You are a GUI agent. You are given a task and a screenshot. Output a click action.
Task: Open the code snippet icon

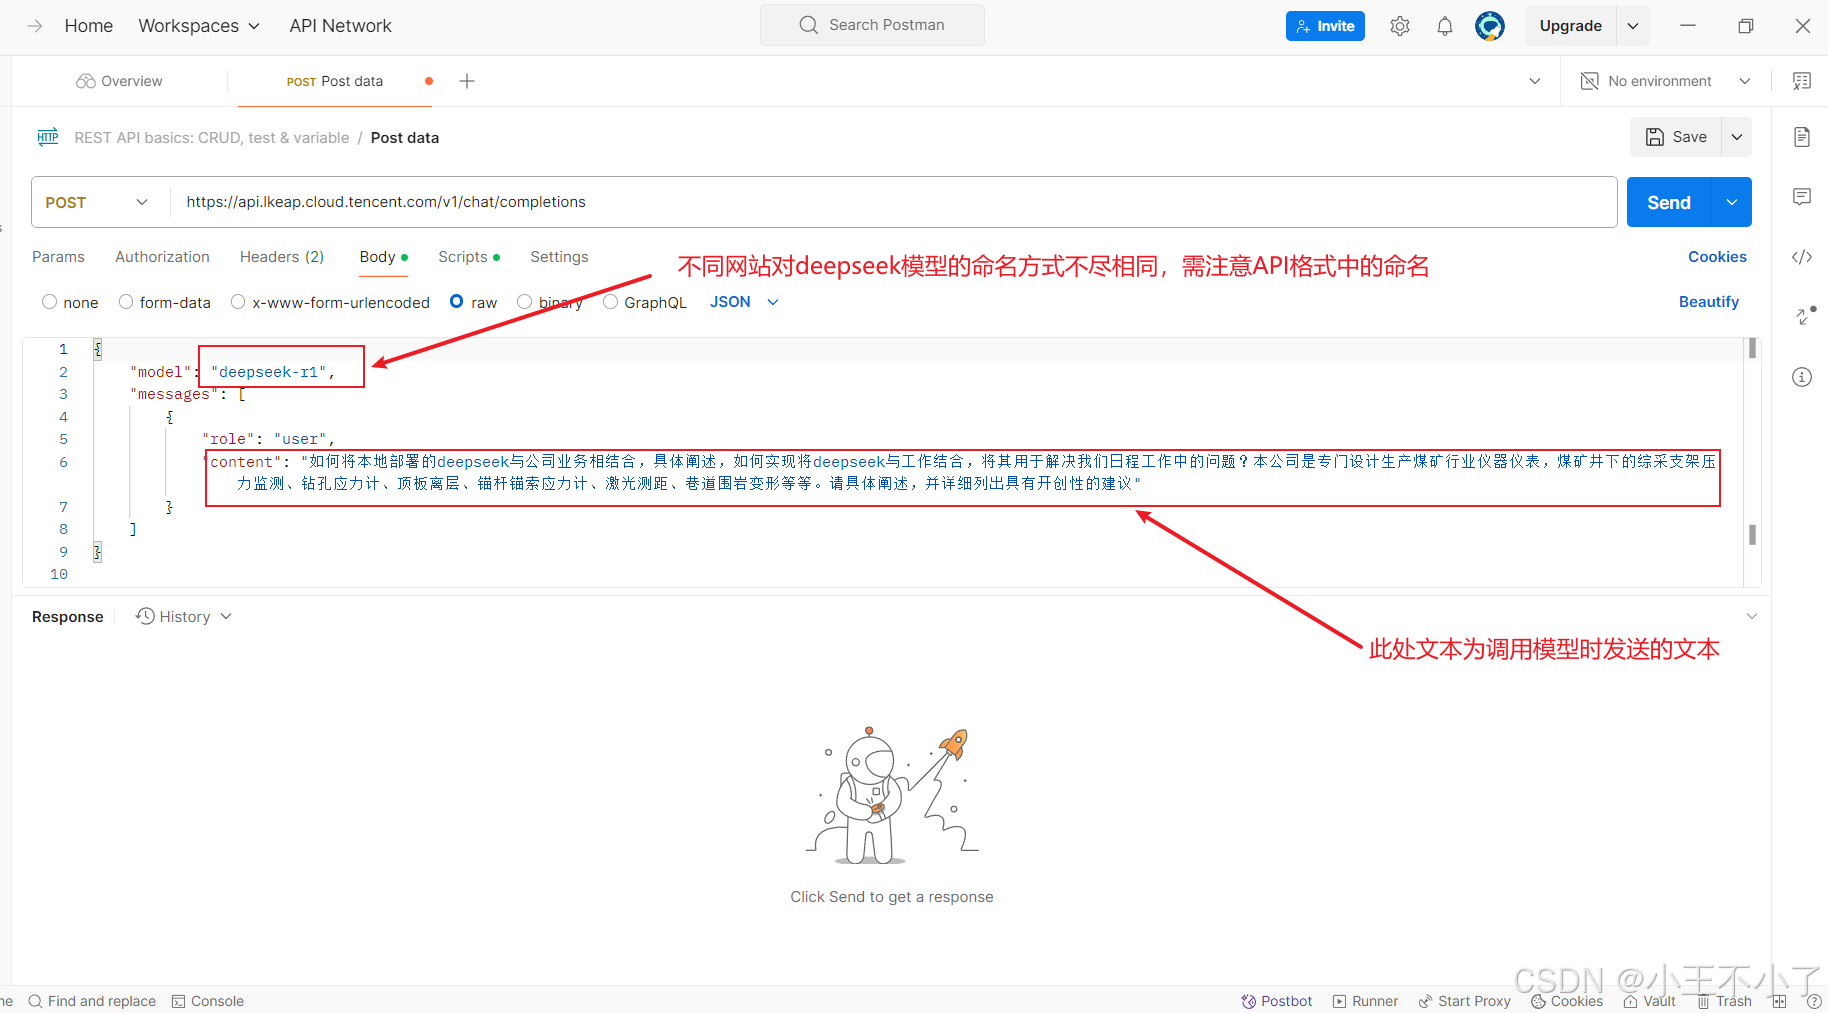(x=1802, y=257)
